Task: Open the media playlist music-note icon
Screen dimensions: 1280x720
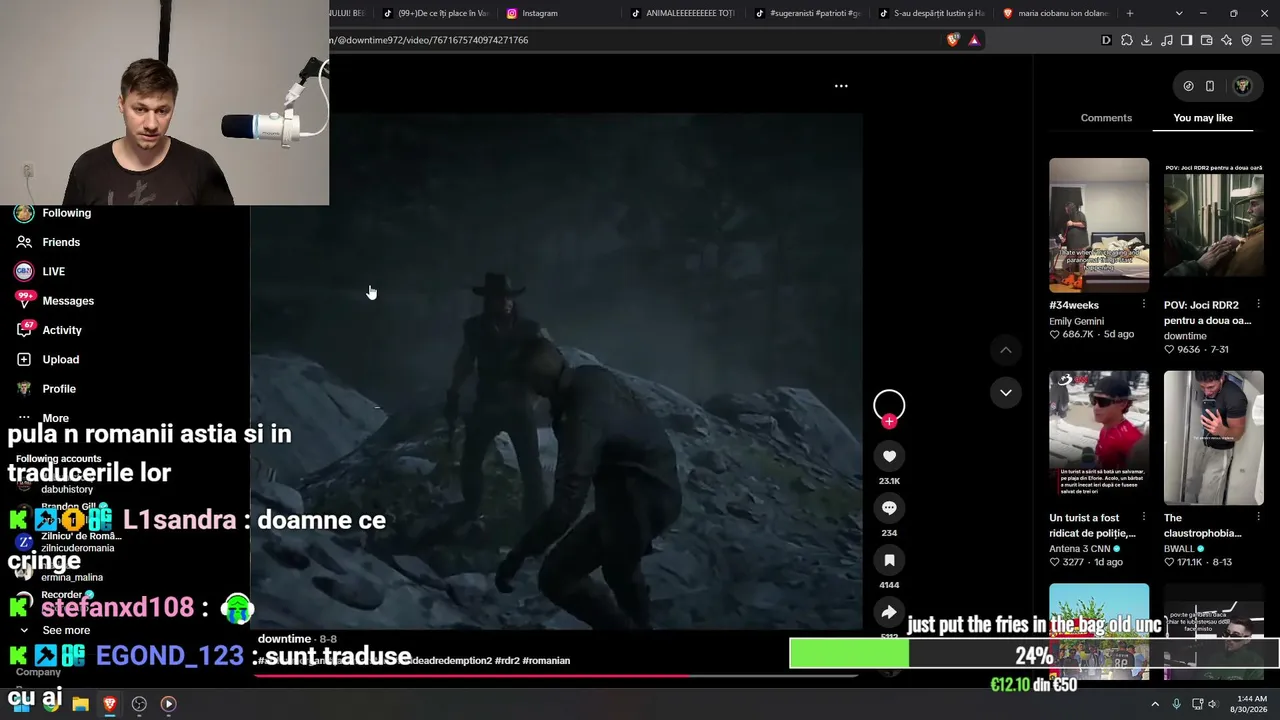Action: [1166, 40]
